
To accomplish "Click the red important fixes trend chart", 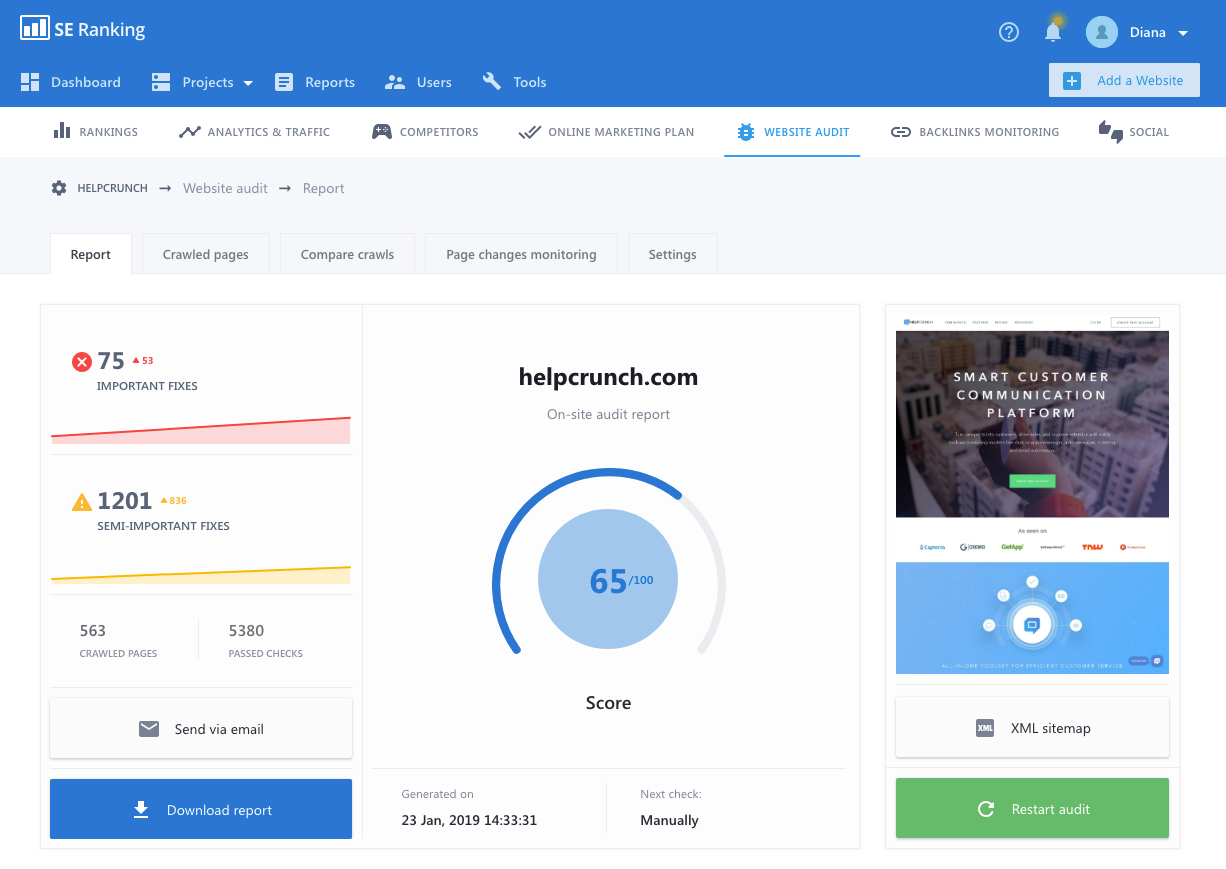I will coord(201,430).
